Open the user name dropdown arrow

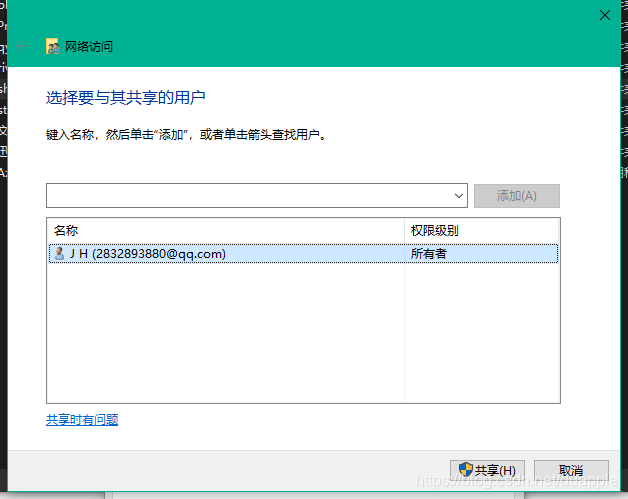pos(459,196)
